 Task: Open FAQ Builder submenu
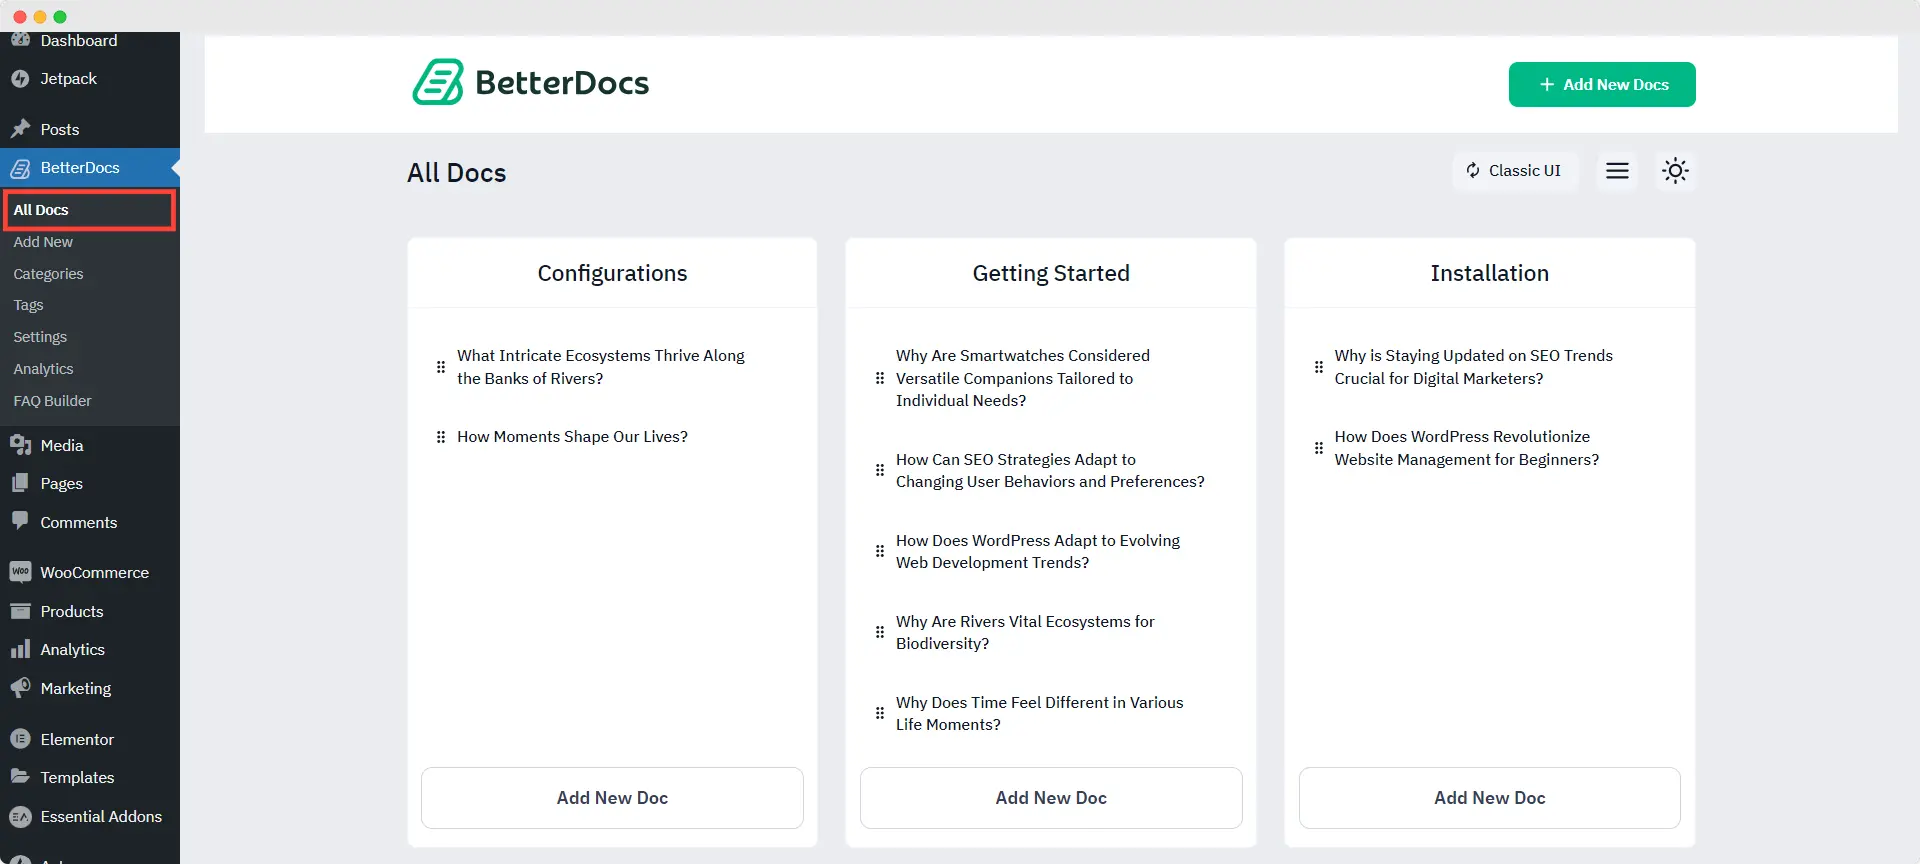[x=52, y=401]
